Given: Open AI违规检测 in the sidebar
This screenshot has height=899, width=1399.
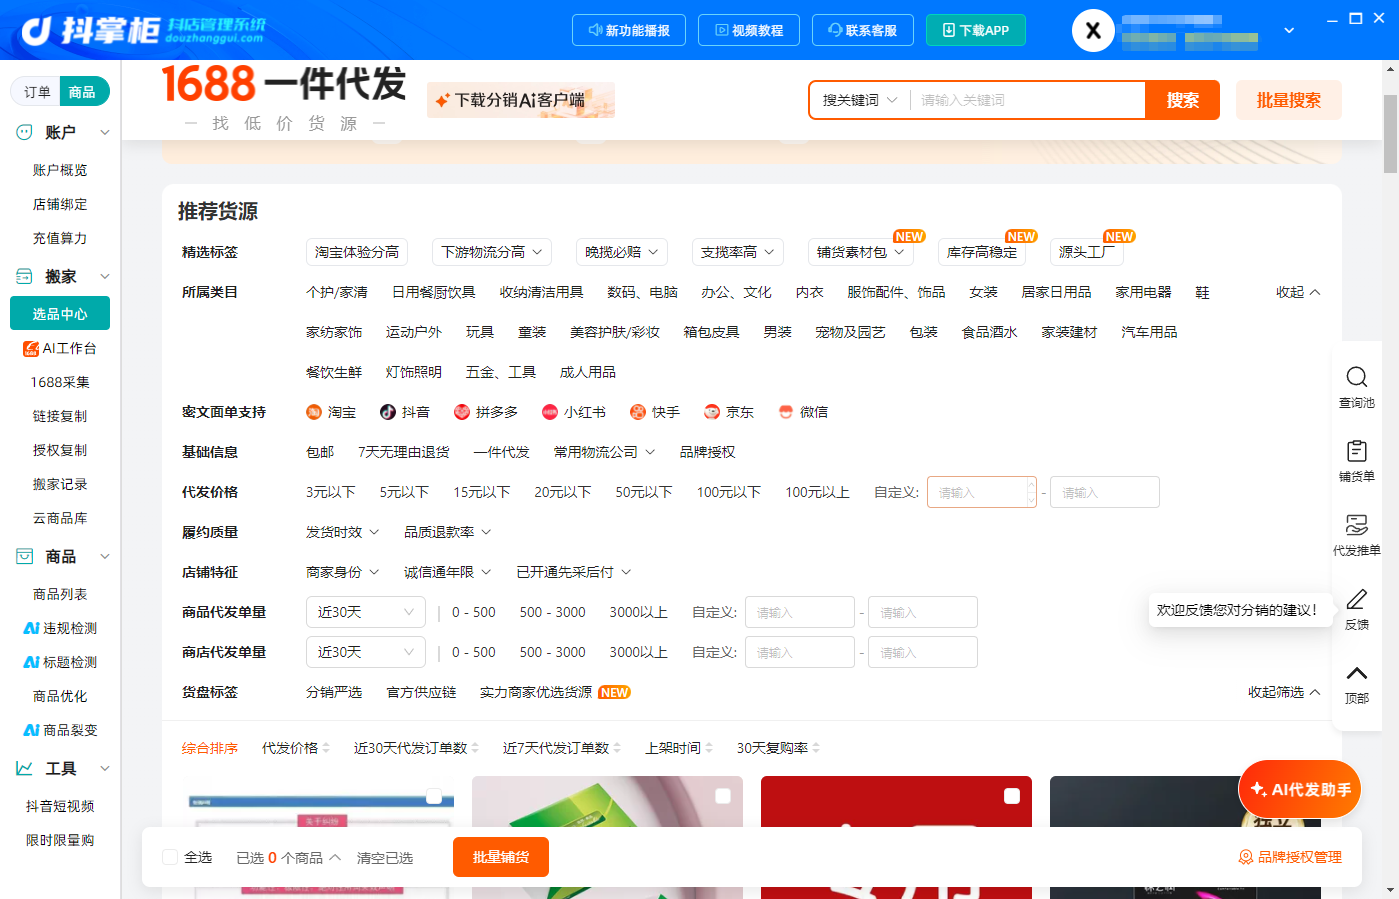Looking at the screenshot, I should click(60, 628).
